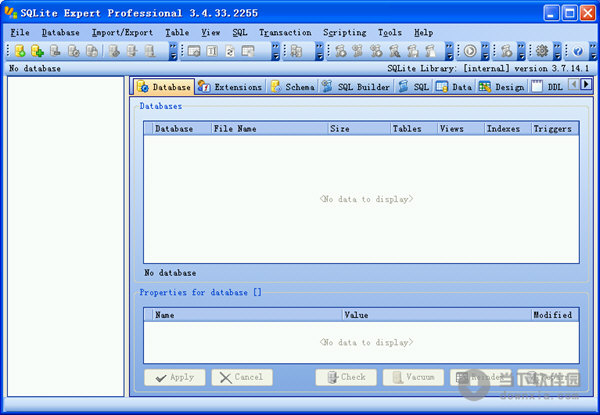Click the yellow New Database toolbar icon

[20, 51]
